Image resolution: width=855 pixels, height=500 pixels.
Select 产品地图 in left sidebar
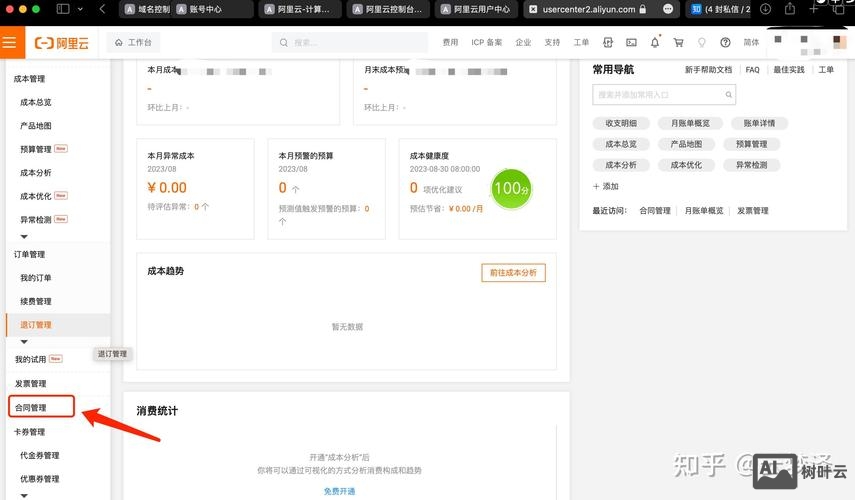tap(35, 126)
